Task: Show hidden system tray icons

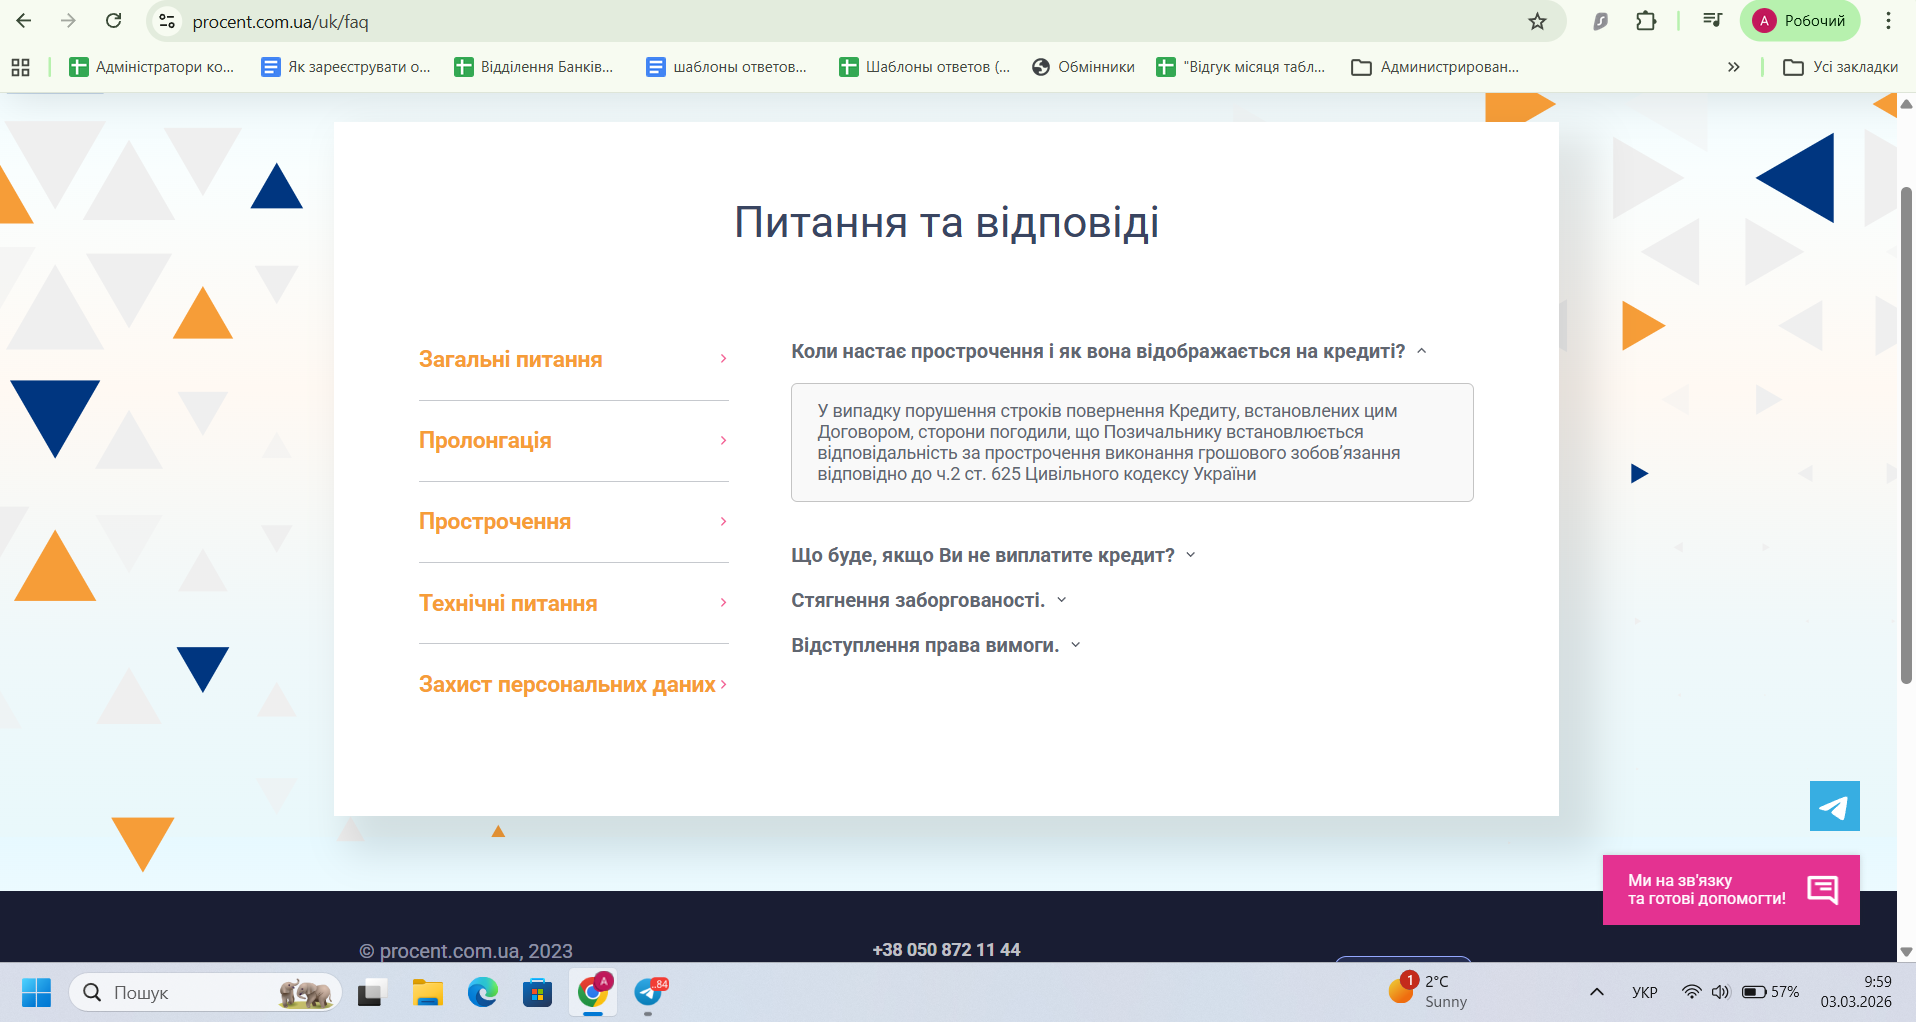Action: [x=1596, y=992]
